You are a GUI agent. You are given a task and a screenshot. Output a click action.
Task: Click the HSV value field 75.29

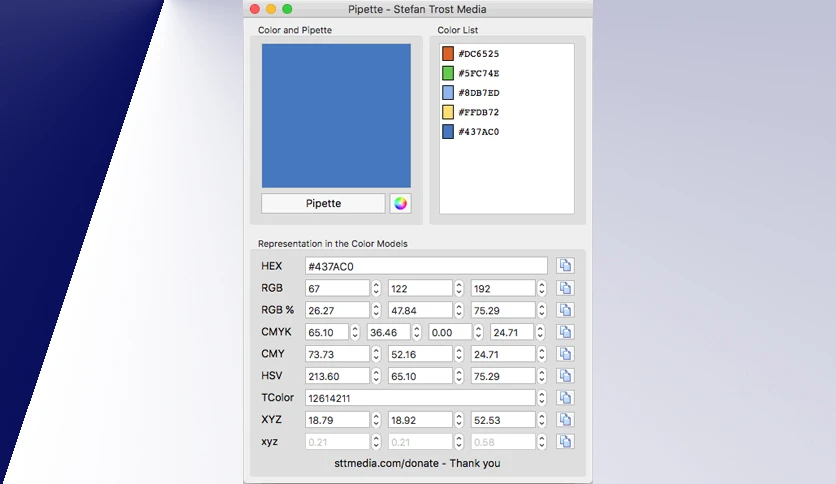(x=503, y=376)
